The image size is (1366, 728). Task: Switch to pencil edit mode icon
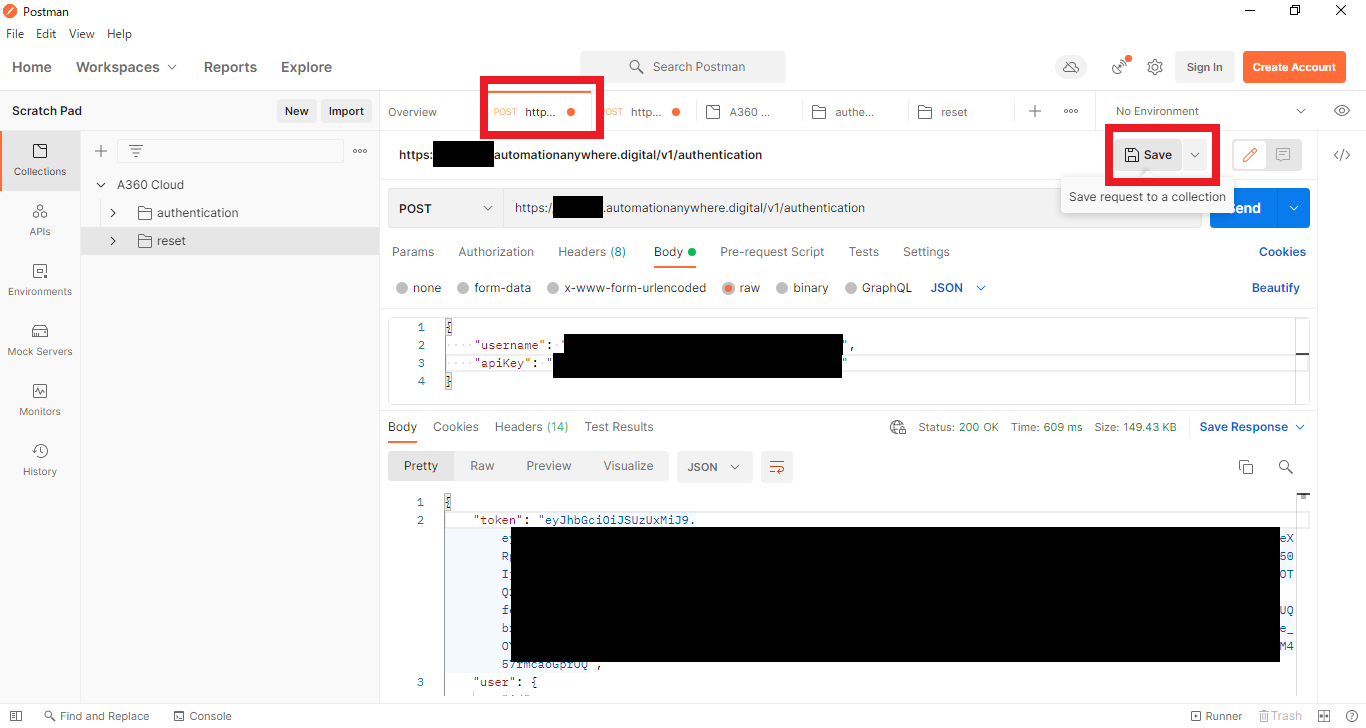1250,155
